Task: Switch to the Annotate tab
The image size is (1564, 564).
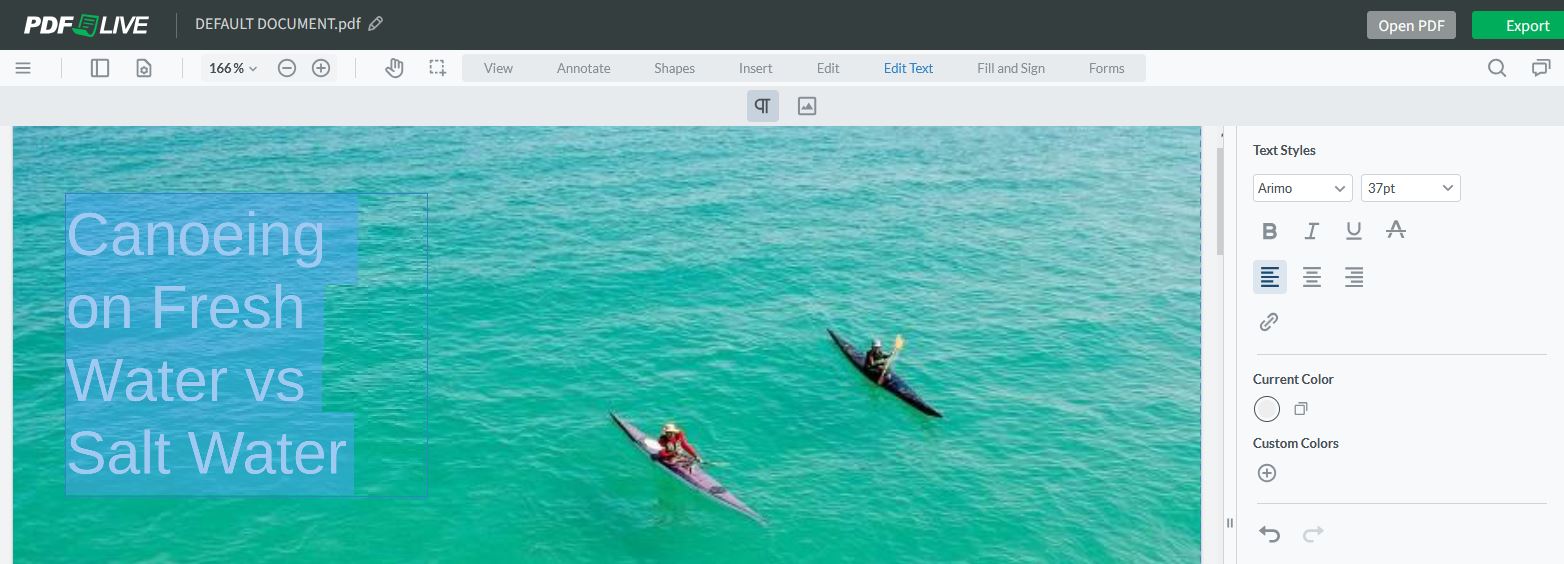Action: pos(583,68)
